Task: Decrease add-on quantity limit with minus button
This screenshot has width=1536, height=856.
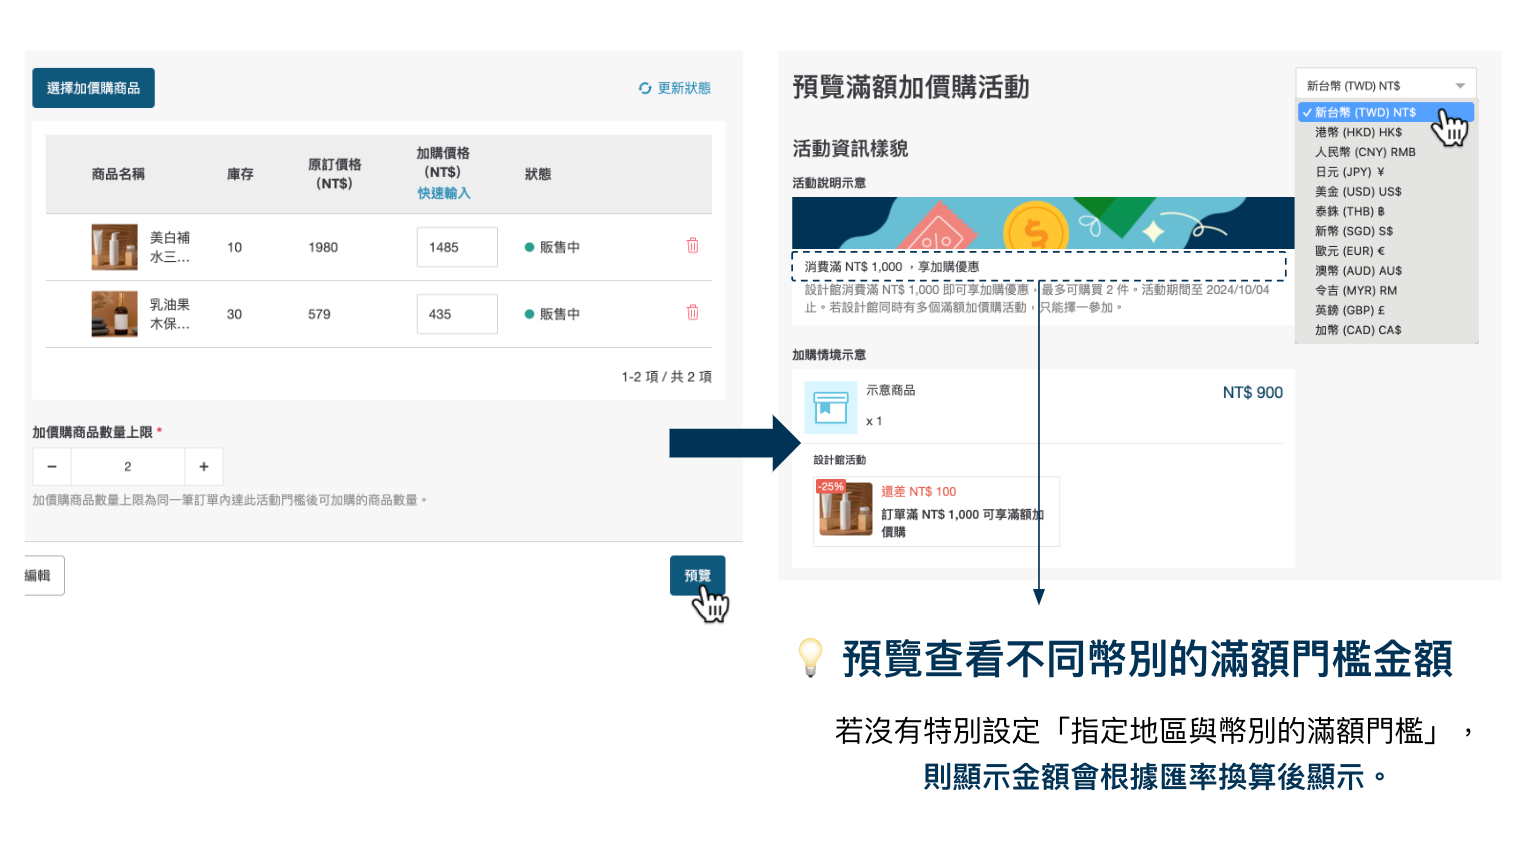Action: pyautogui.click(x=52, y=467)
